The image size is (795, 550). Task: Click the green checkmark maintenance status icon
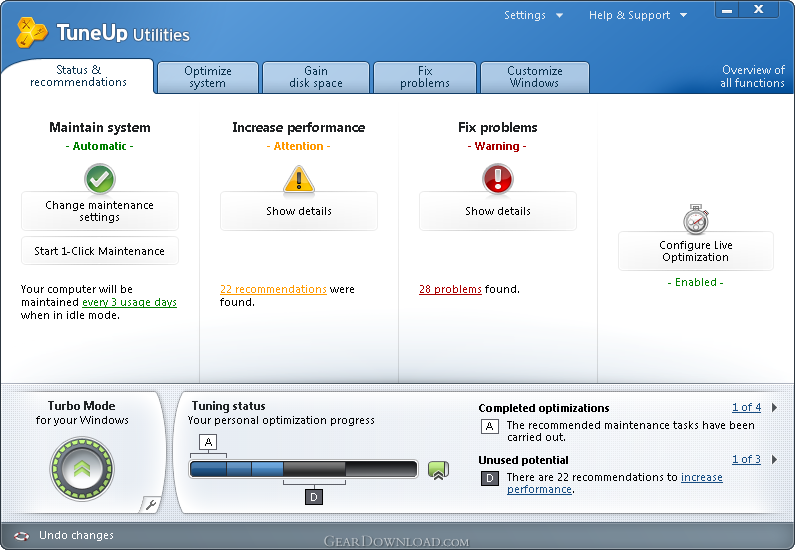tap(100, 178)
